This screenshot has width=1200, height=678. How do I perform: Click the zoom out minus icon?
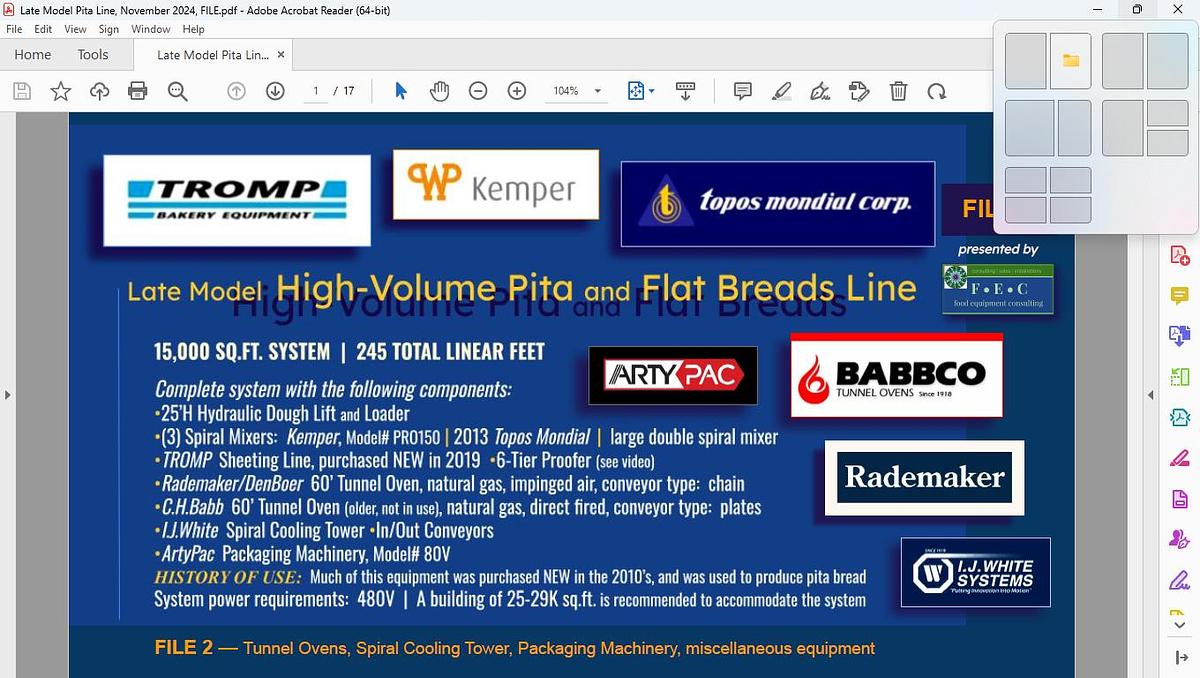[478, 91]
